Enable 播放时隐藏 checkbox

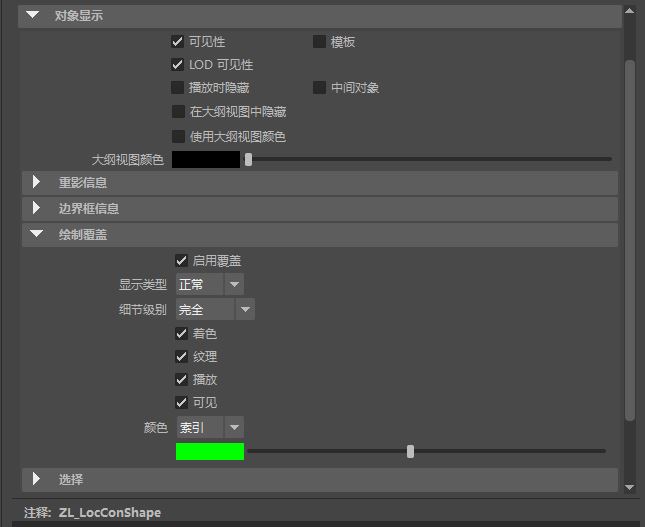click(177, 88)
